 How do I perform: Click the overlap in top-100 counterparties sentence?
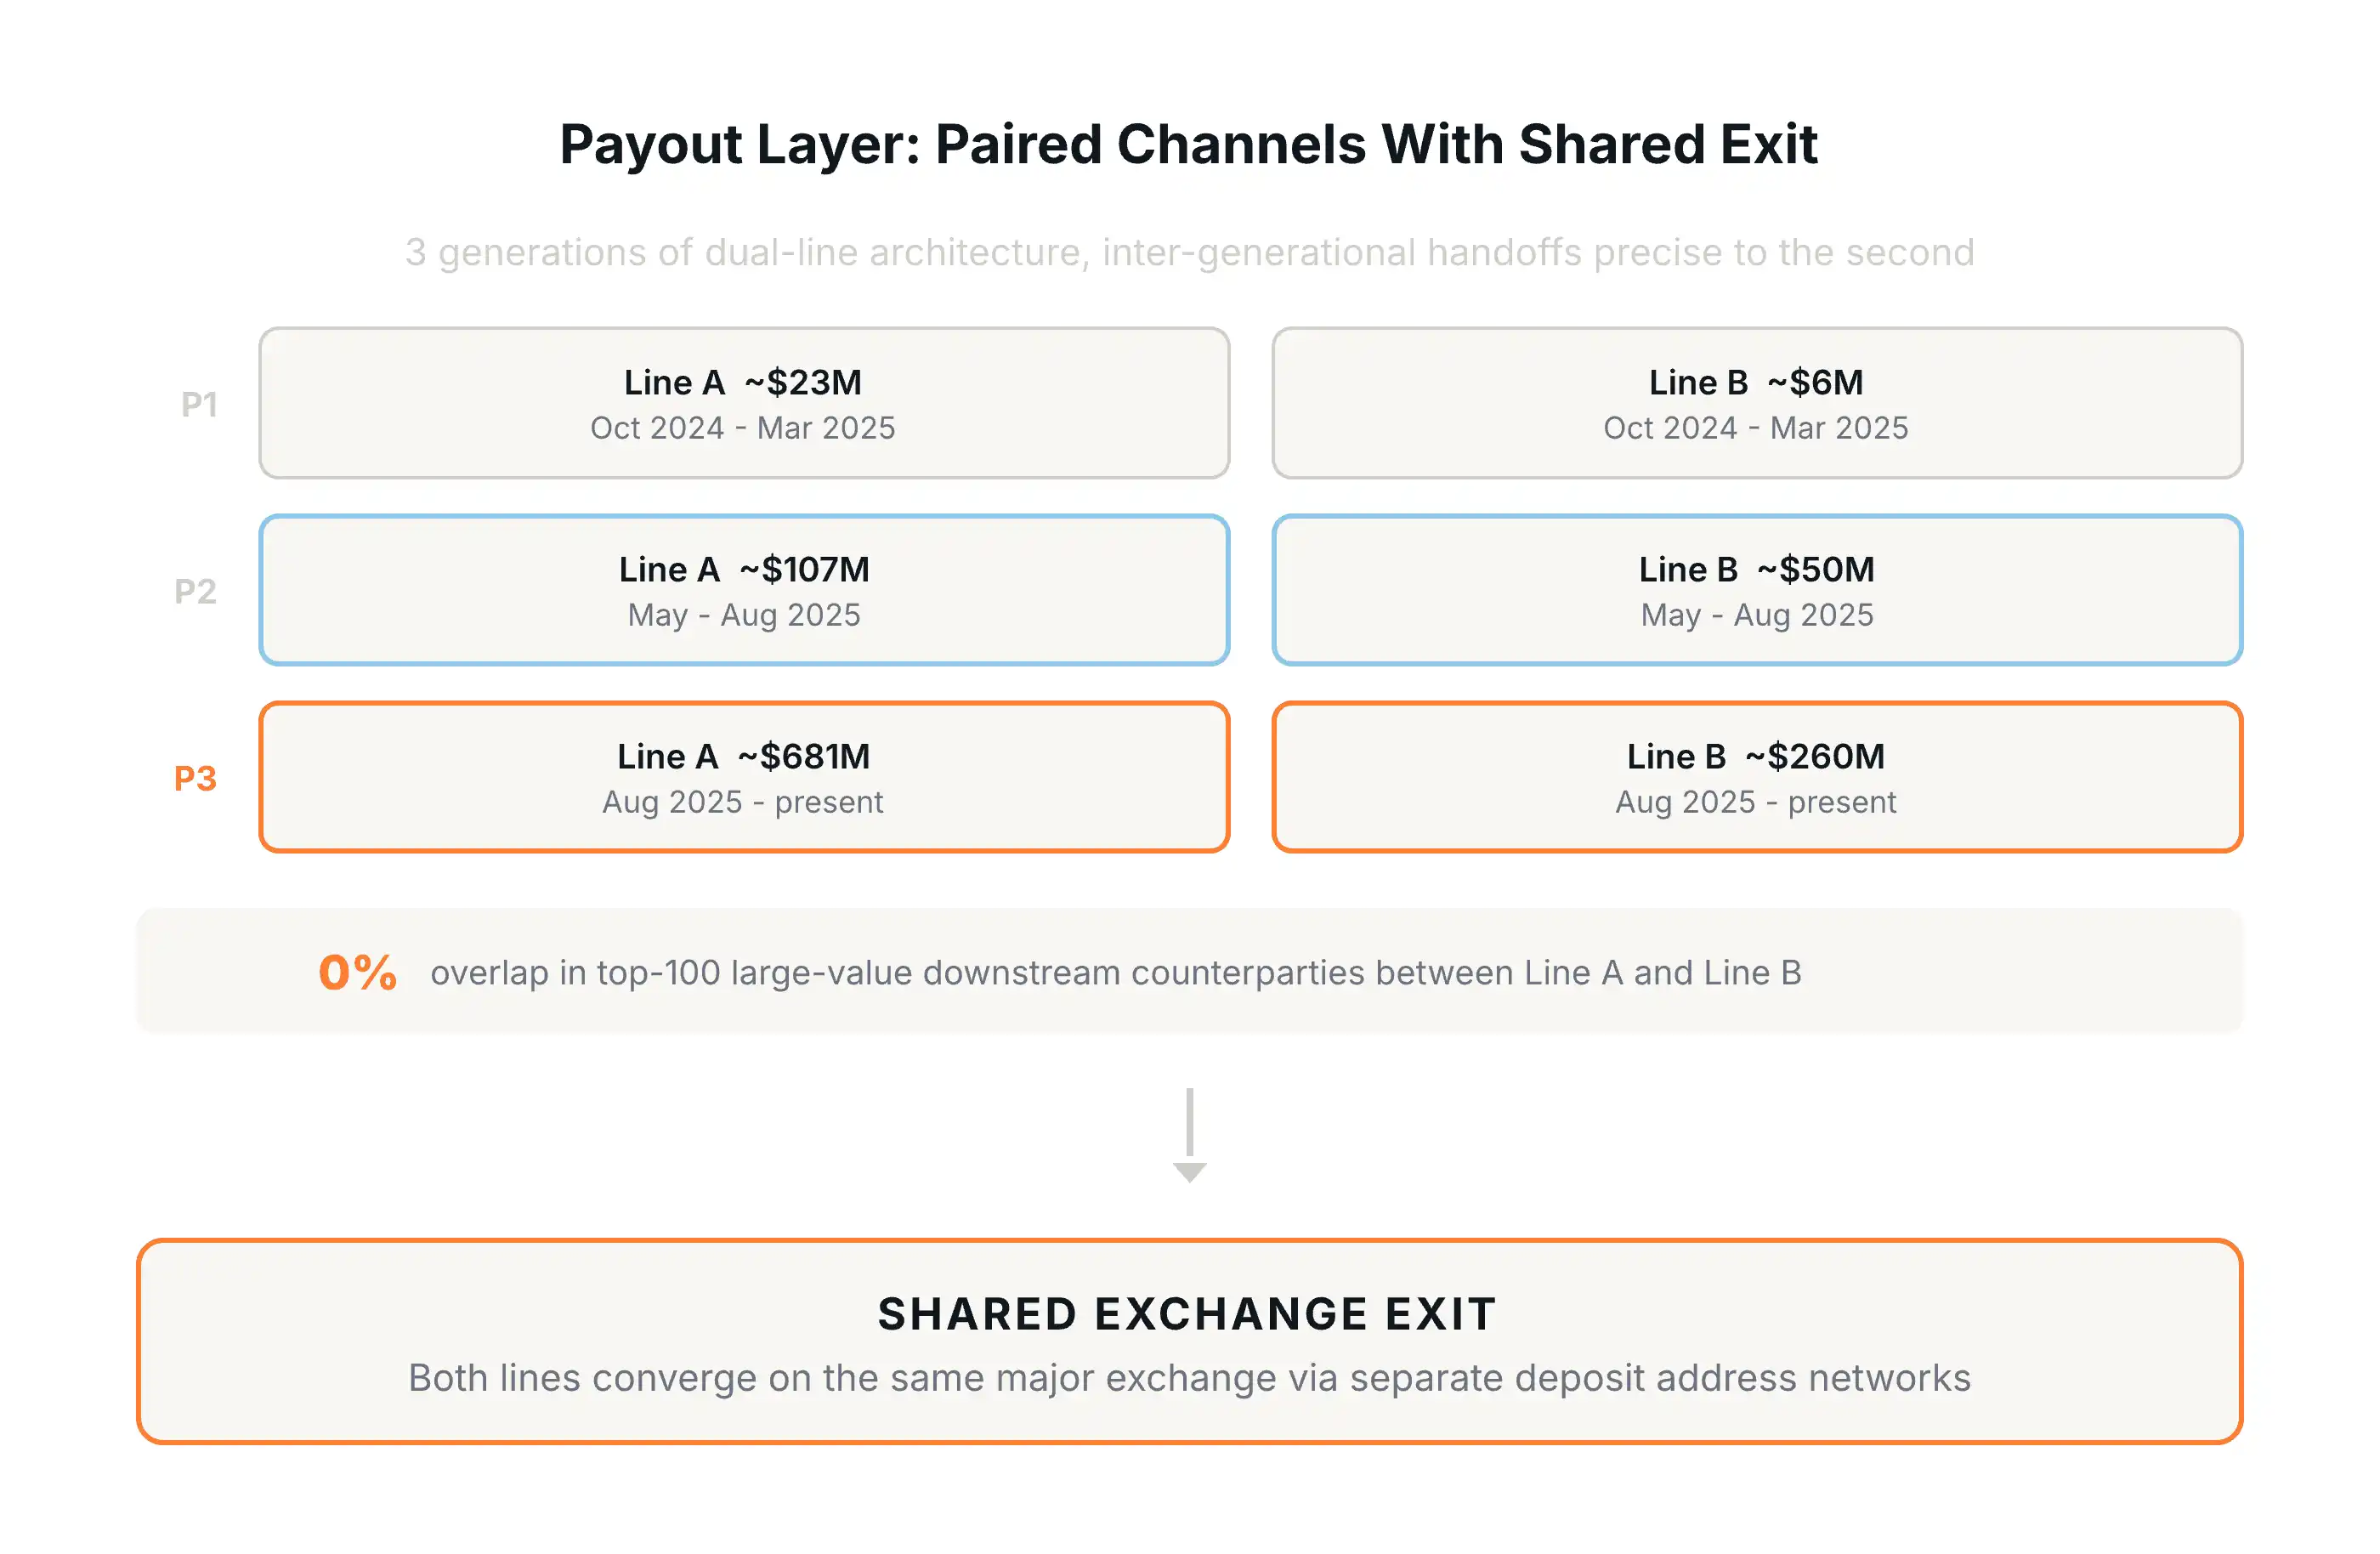1115,973
